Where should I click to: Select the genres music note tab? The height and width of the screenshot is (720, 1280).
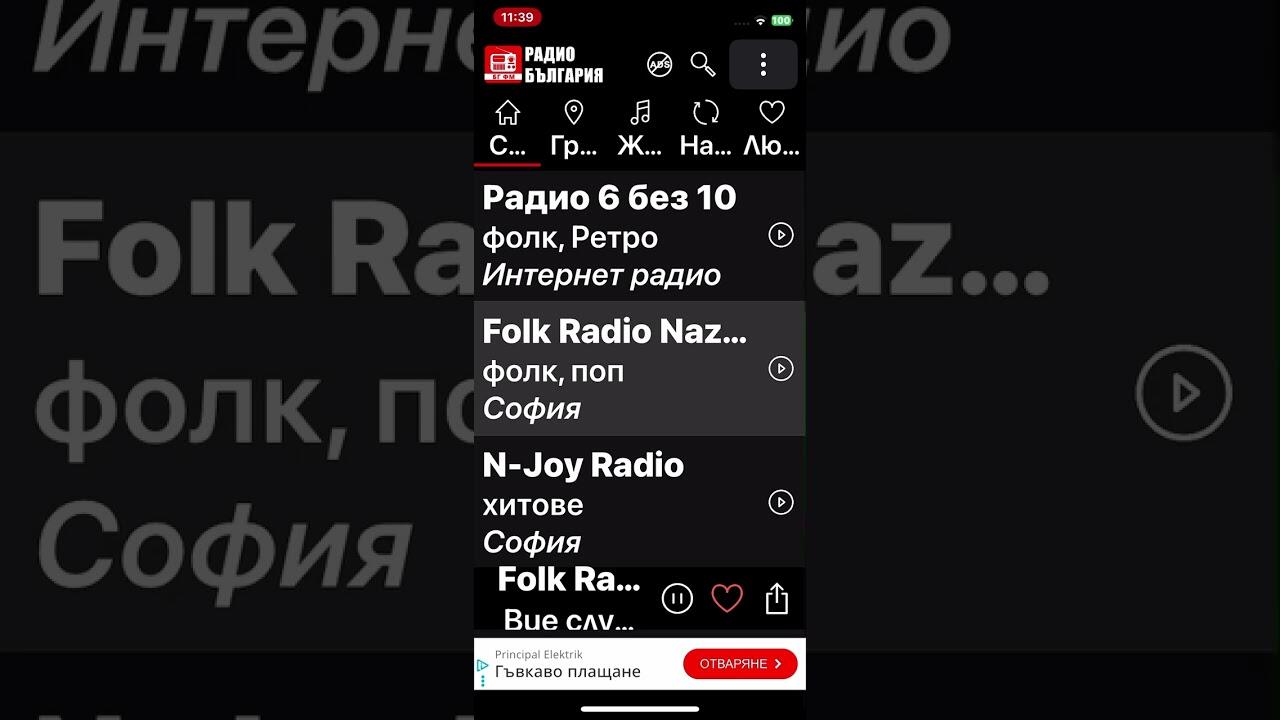tap(640, 129)
